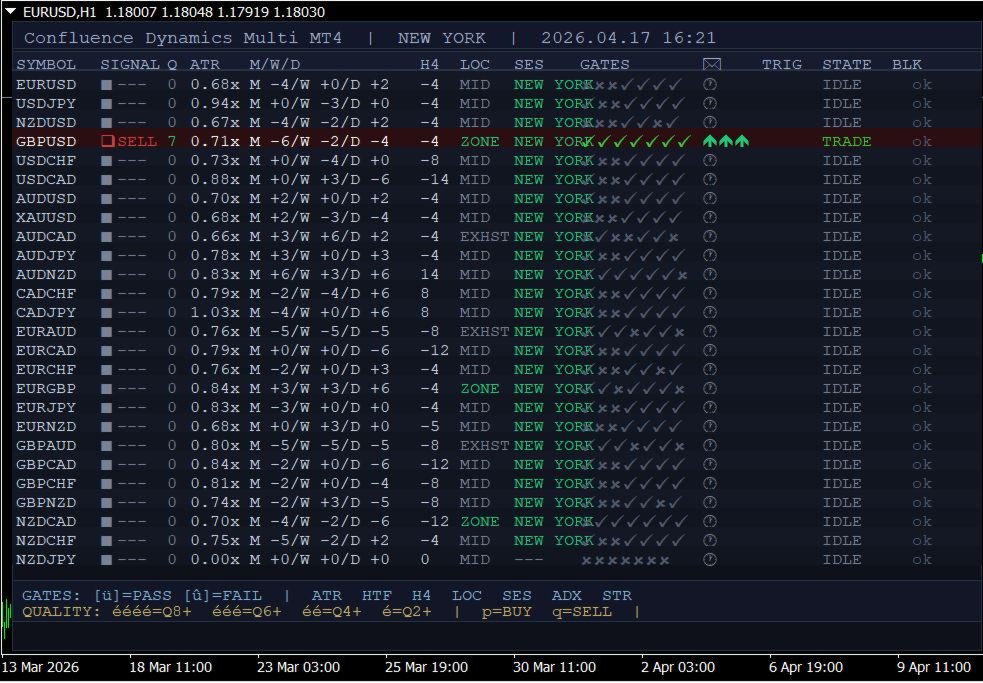Click the SELL signal text in GBPUSD row

[x=137, y=142]
